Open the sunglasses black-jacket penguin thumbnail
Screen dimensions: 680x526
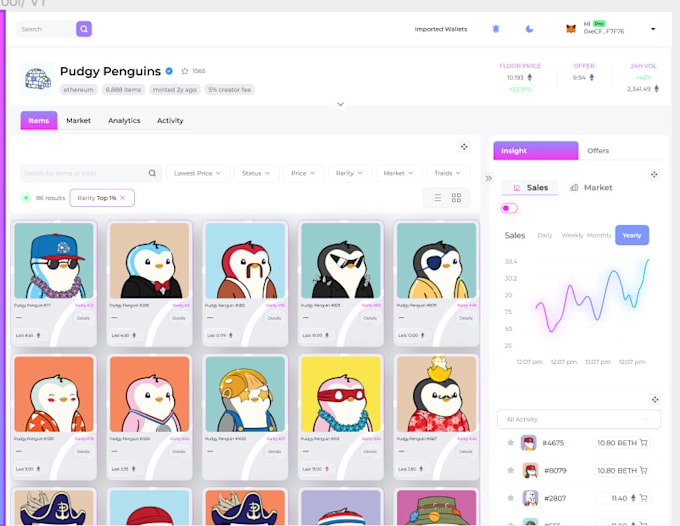(340, 261)
